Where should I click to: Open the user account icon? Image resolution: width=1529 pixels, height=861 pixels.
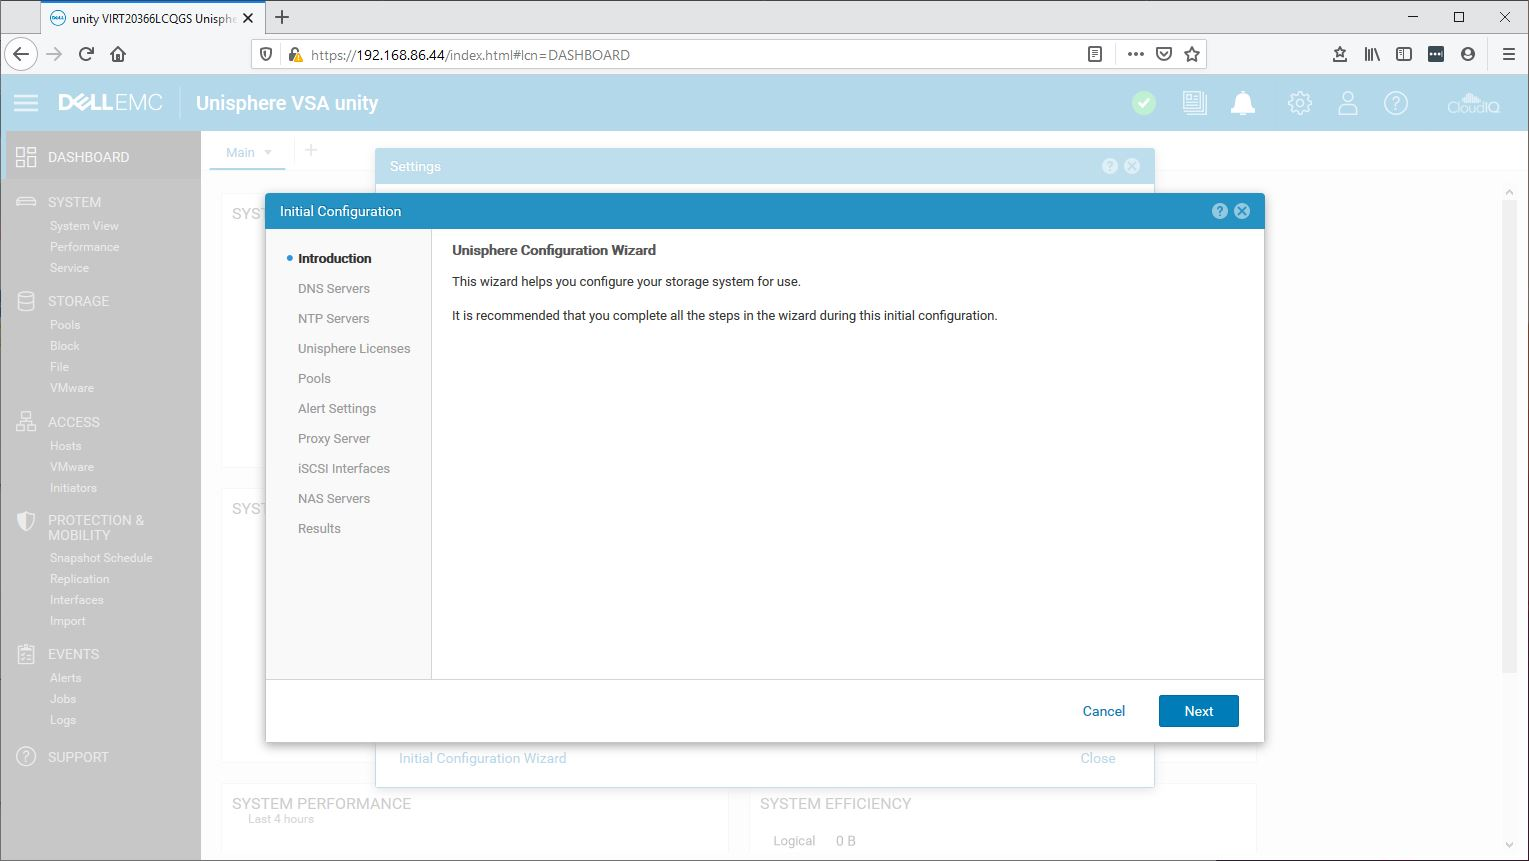pyautogui.click(x=1348, y=103)
